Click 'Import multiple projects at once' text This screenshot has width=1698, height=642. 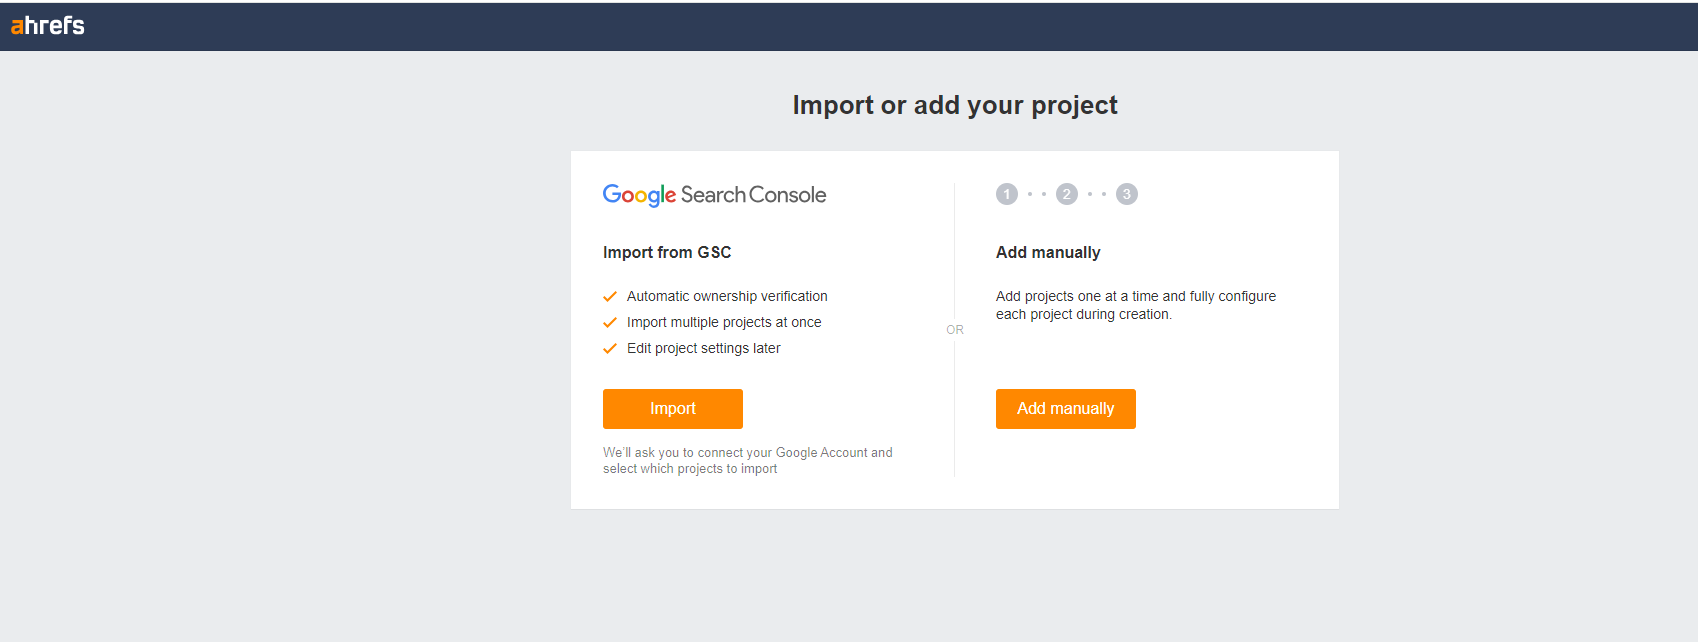pyautogui.click(x=724, y=322)
